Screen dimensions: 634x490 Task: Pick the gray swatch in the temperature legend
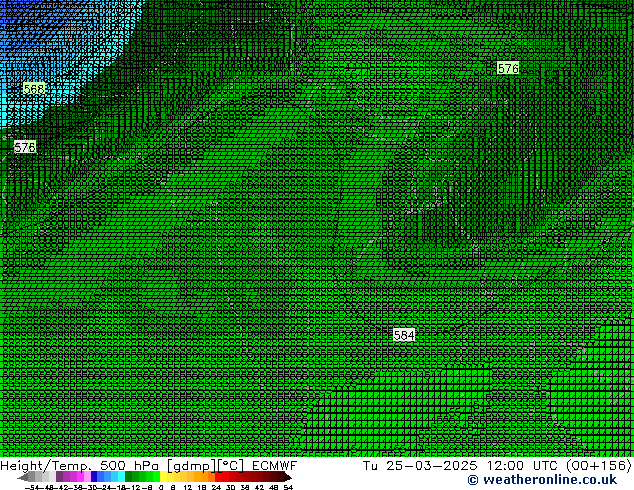(x=32, y=477)
